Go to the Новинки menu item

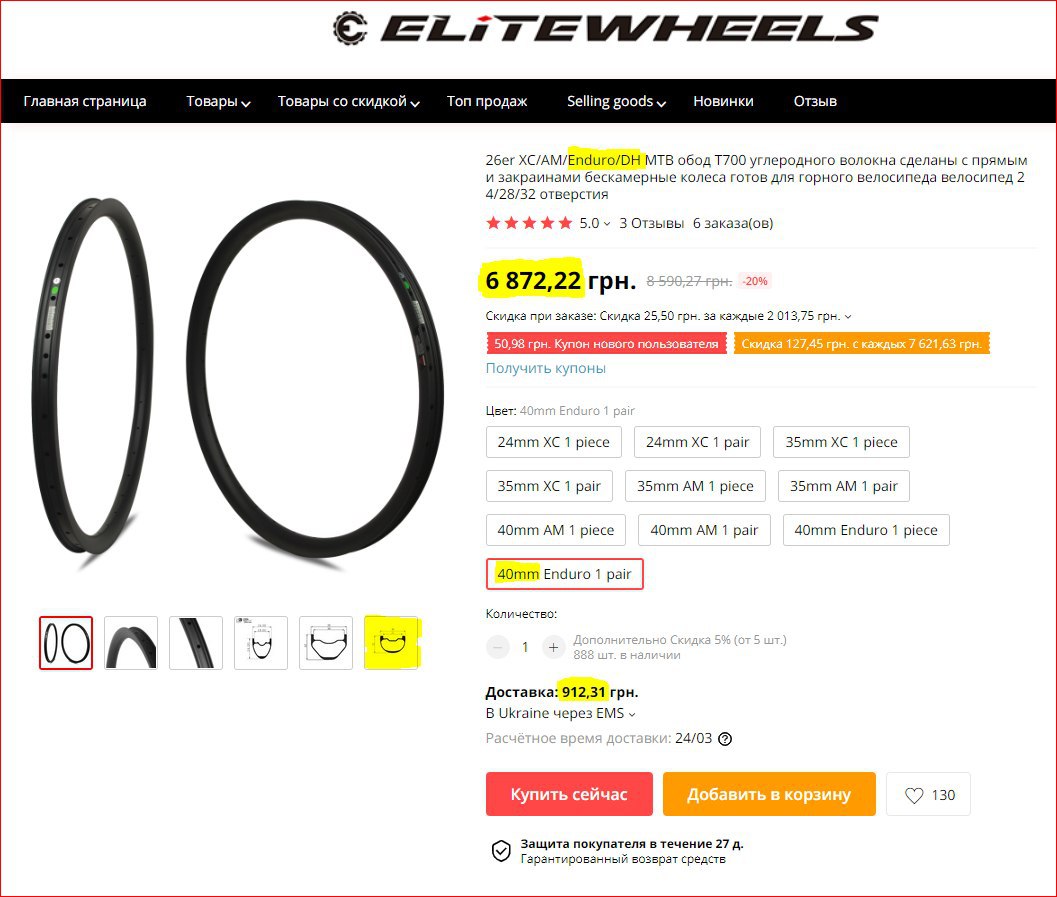[723, 101]
